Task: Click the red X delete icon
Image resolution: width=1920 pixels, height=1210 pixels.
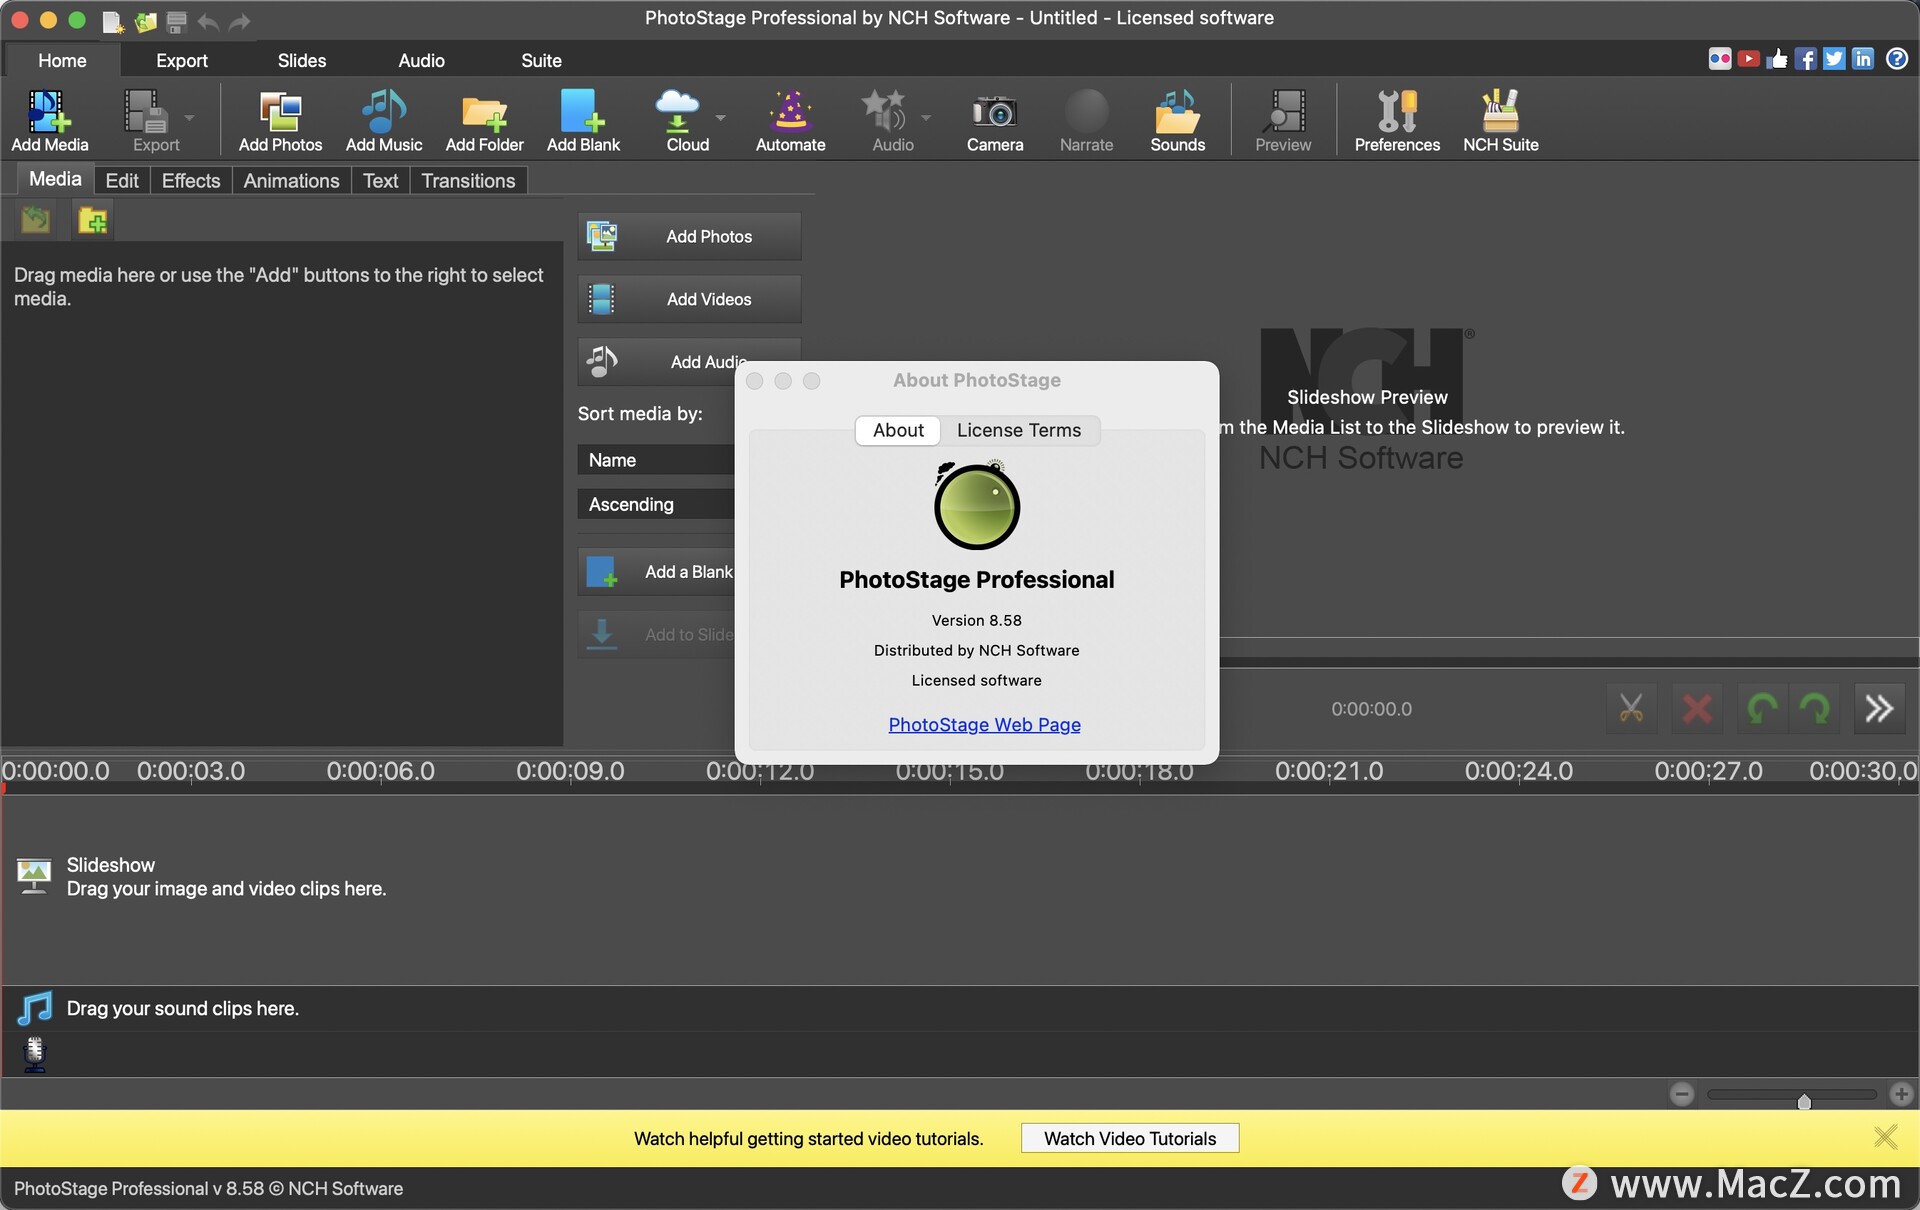Action: pyautogui.click(x=1697, y=709)
